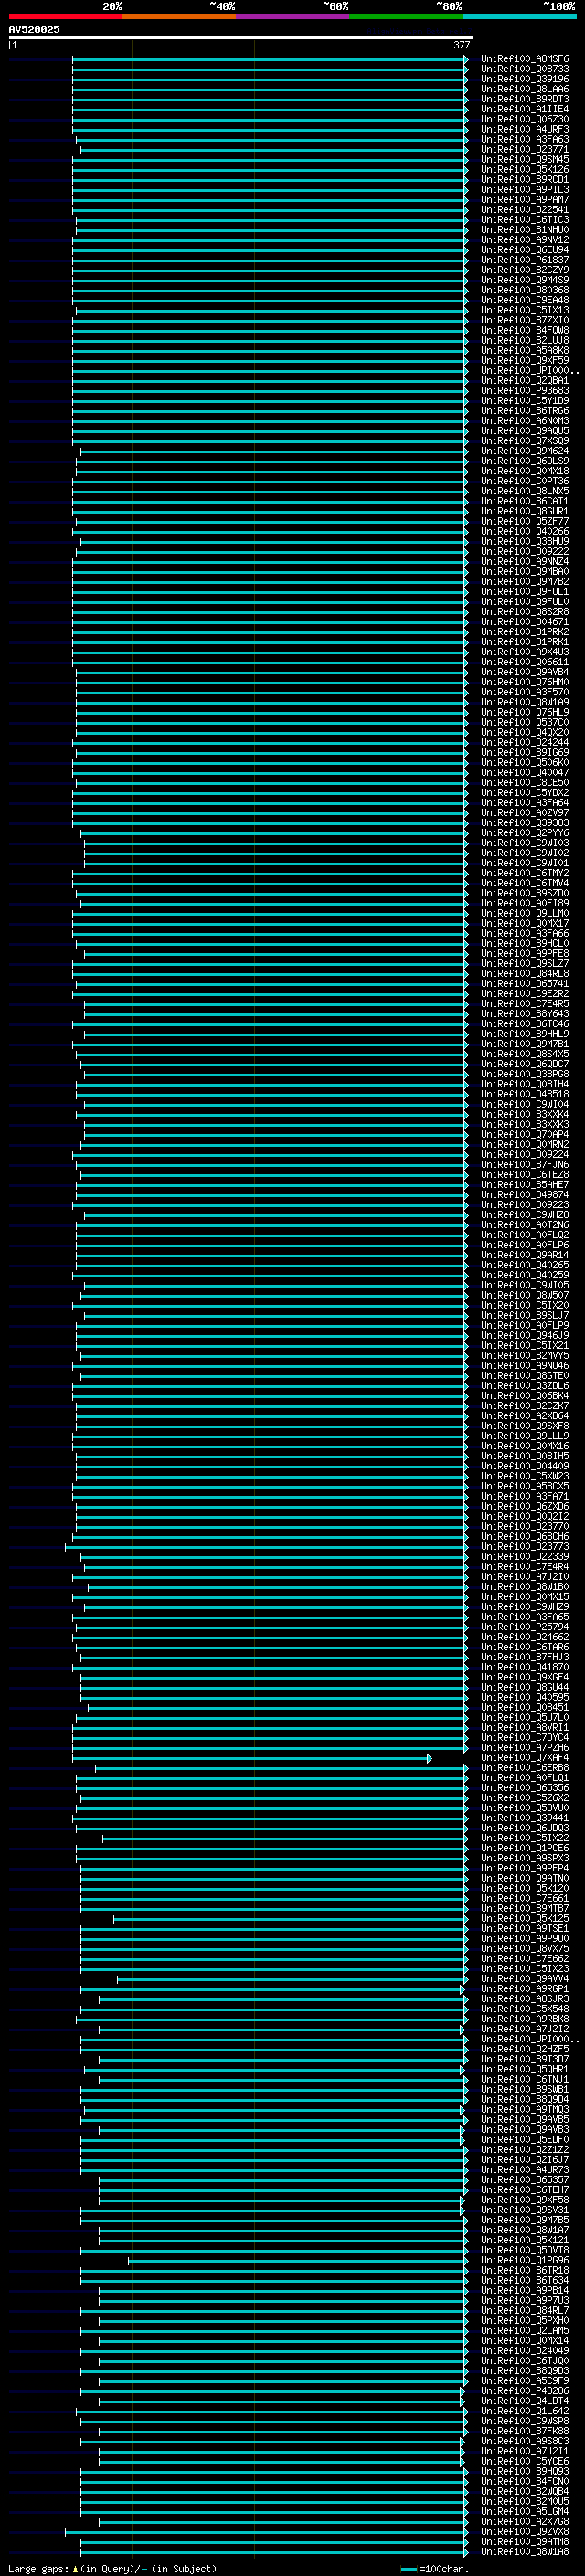Click the orange ~40% identity legend segment

pyautogui.click(x=178, y=16)
